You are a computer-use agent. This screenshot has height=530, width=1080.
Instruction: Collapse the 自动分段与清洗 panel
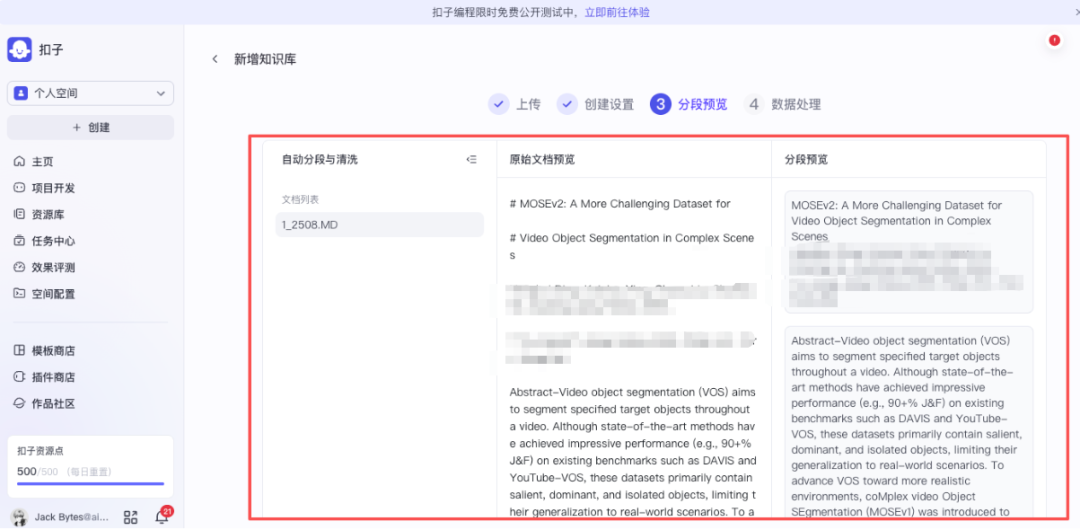(472, 160)
